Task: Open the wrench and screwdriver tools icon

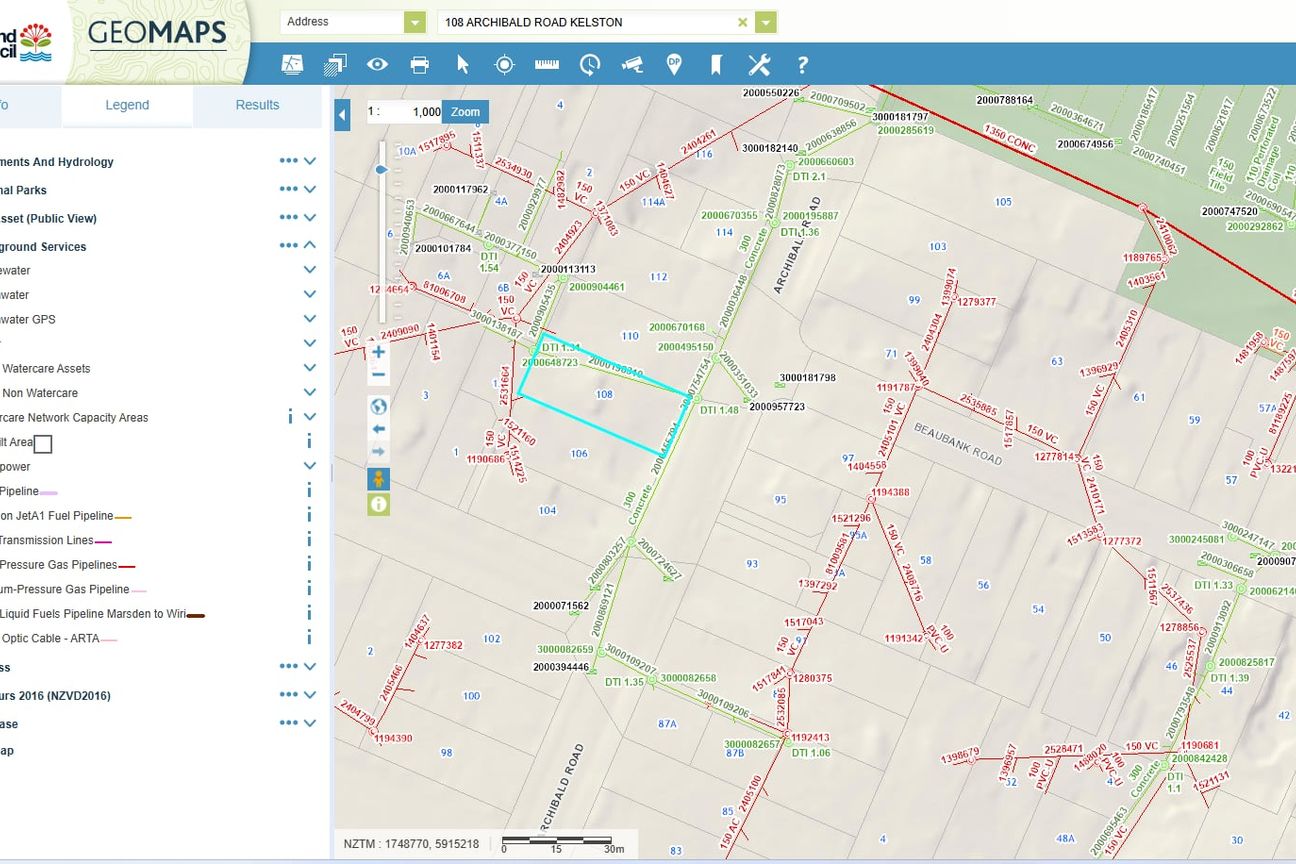Action: pos(759,65)
